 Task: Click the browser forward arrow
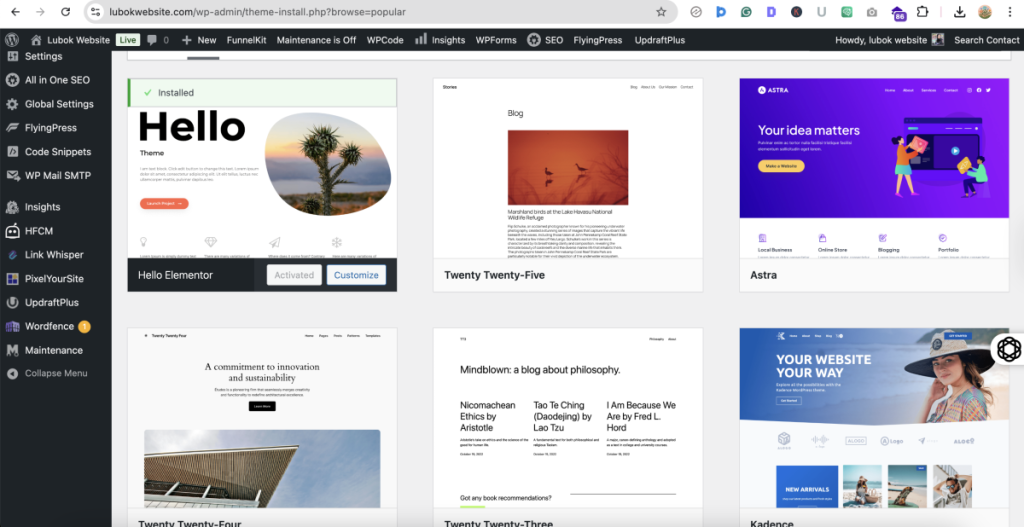click(x=40, y=12)
